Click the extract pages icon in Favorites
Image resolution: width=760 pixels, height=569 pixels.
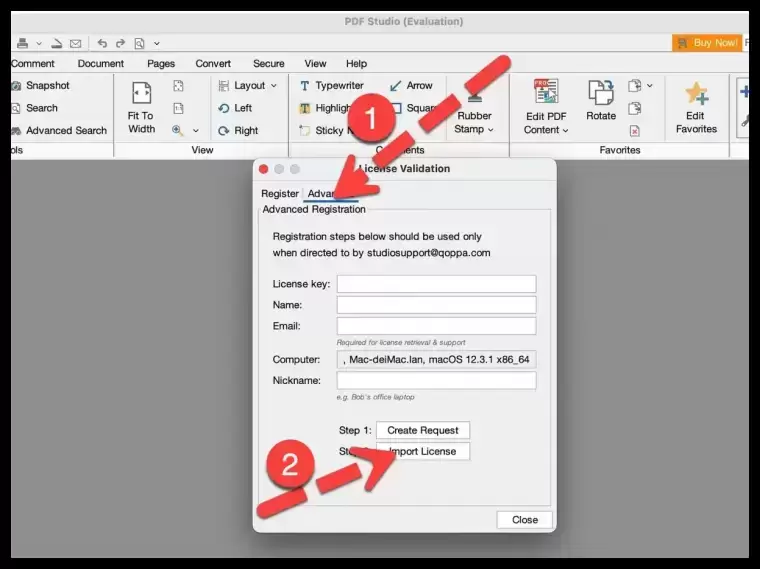click(x=634, y=108)
